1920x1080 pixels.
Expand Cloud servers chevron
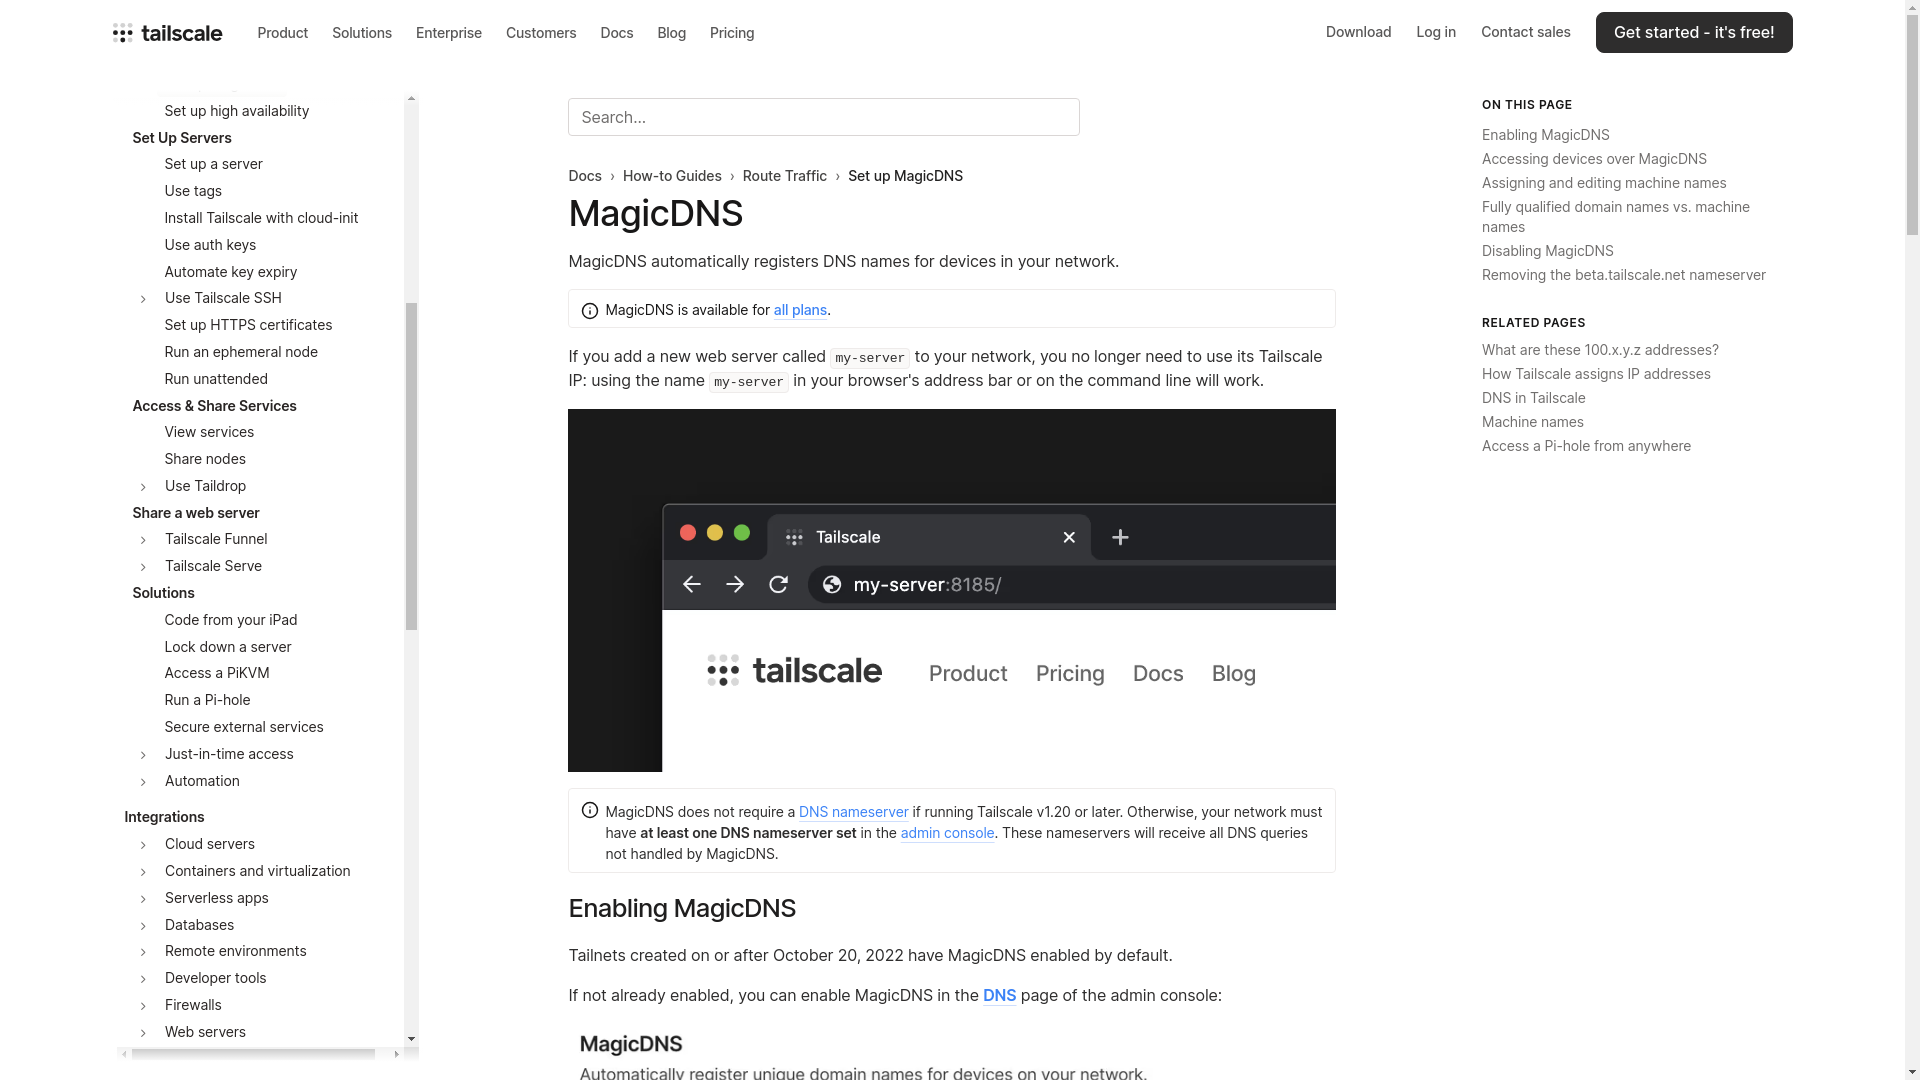(143, 845)
